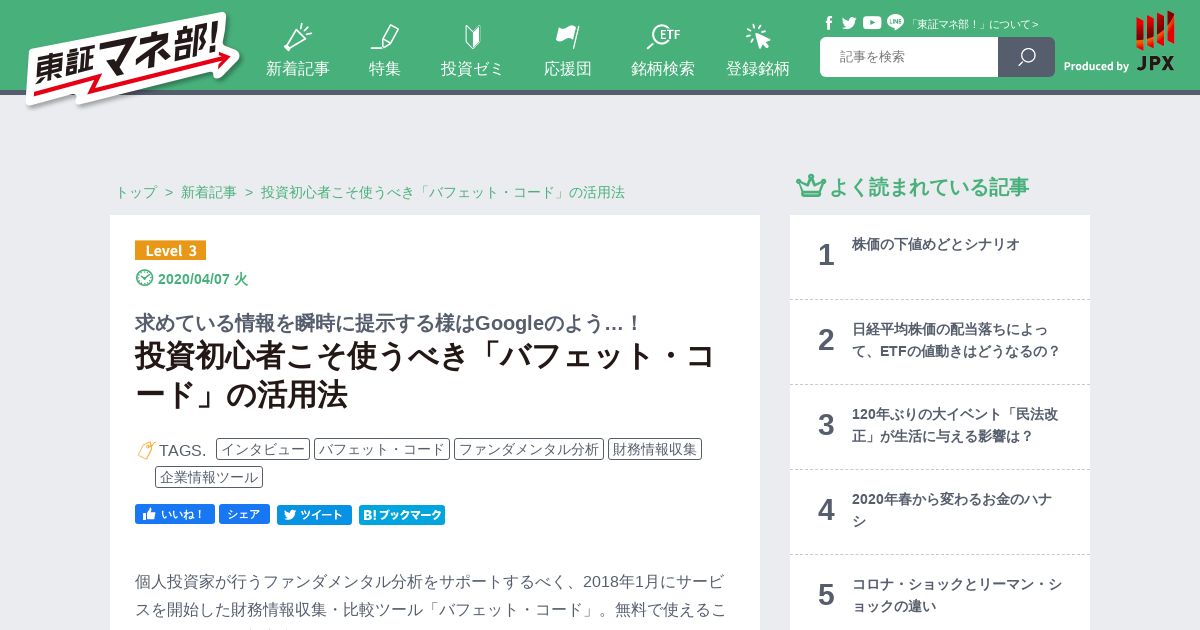This screenshot has width=1200, height=630.
Task: Click the 東証マネ部! site logo
Action: [x=133, y=58]
